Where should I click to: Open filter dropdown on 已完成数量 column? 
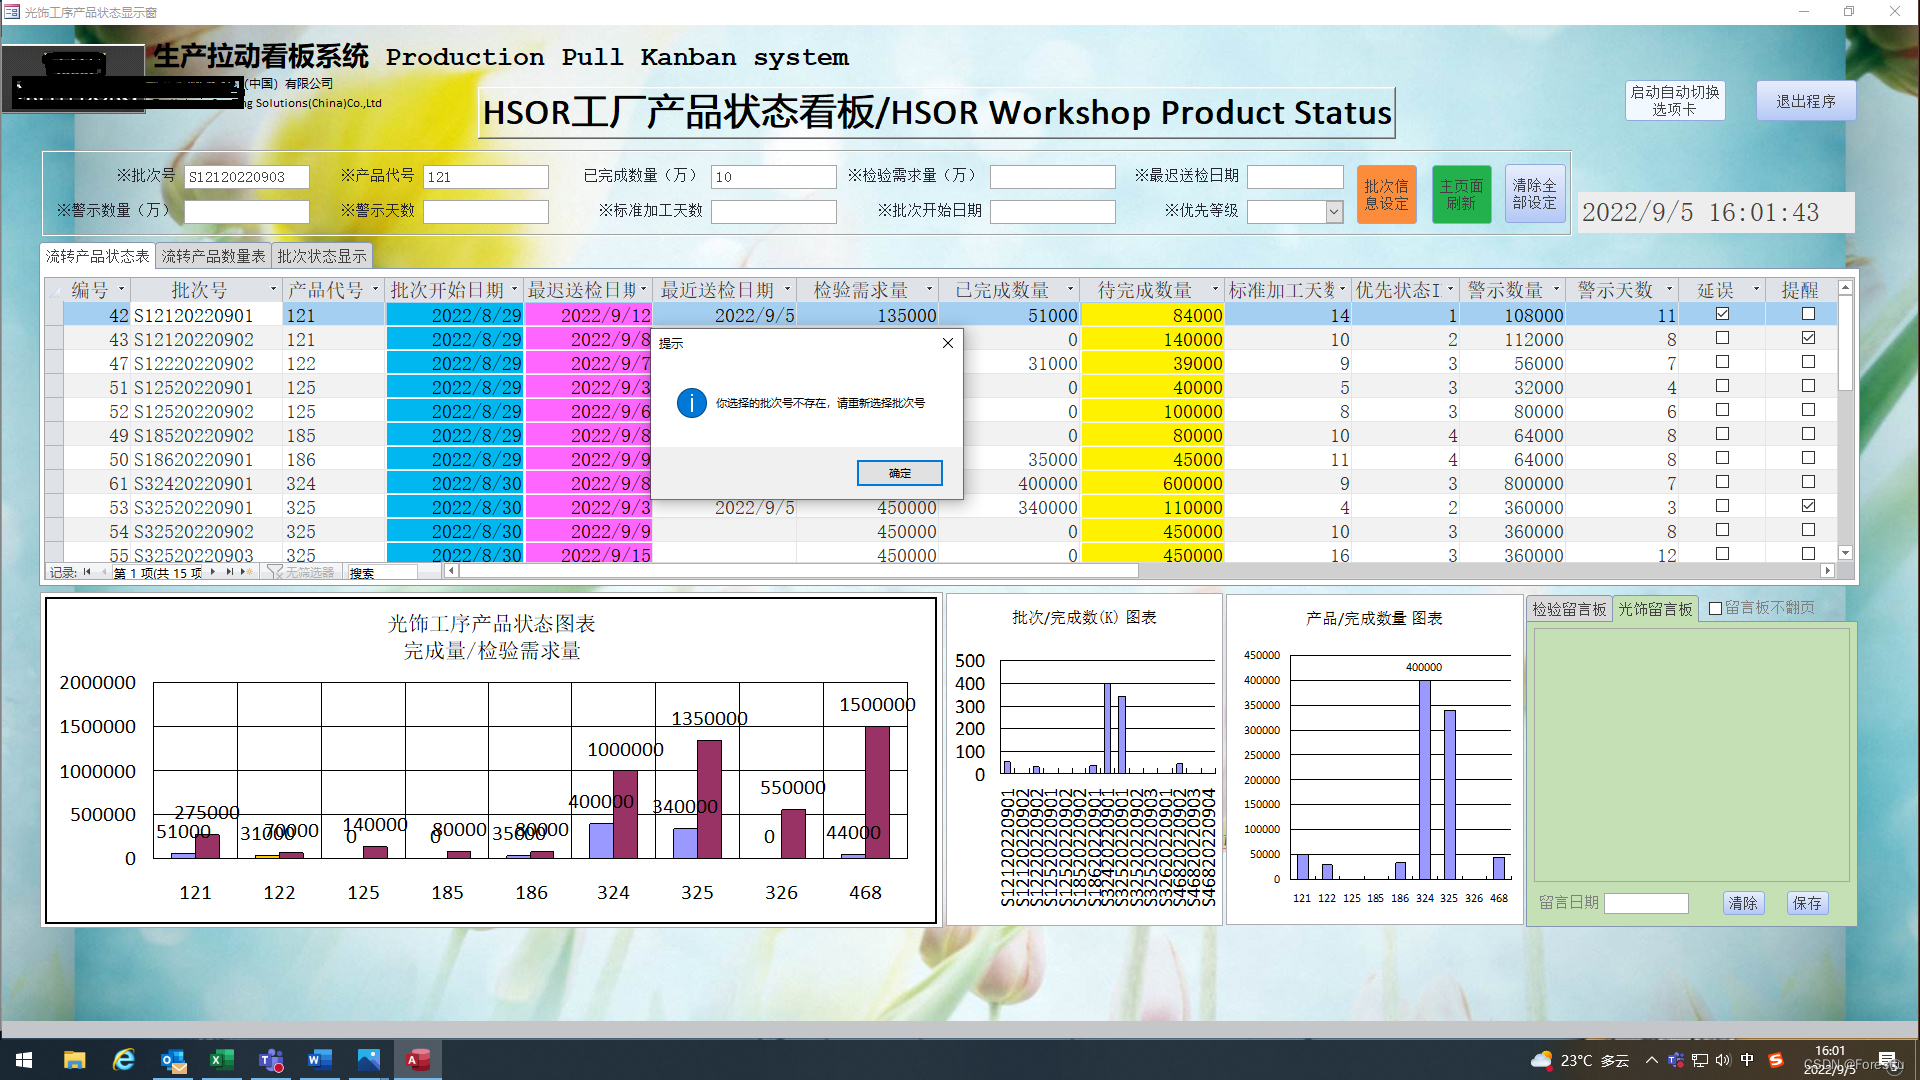click(1070, 290)
